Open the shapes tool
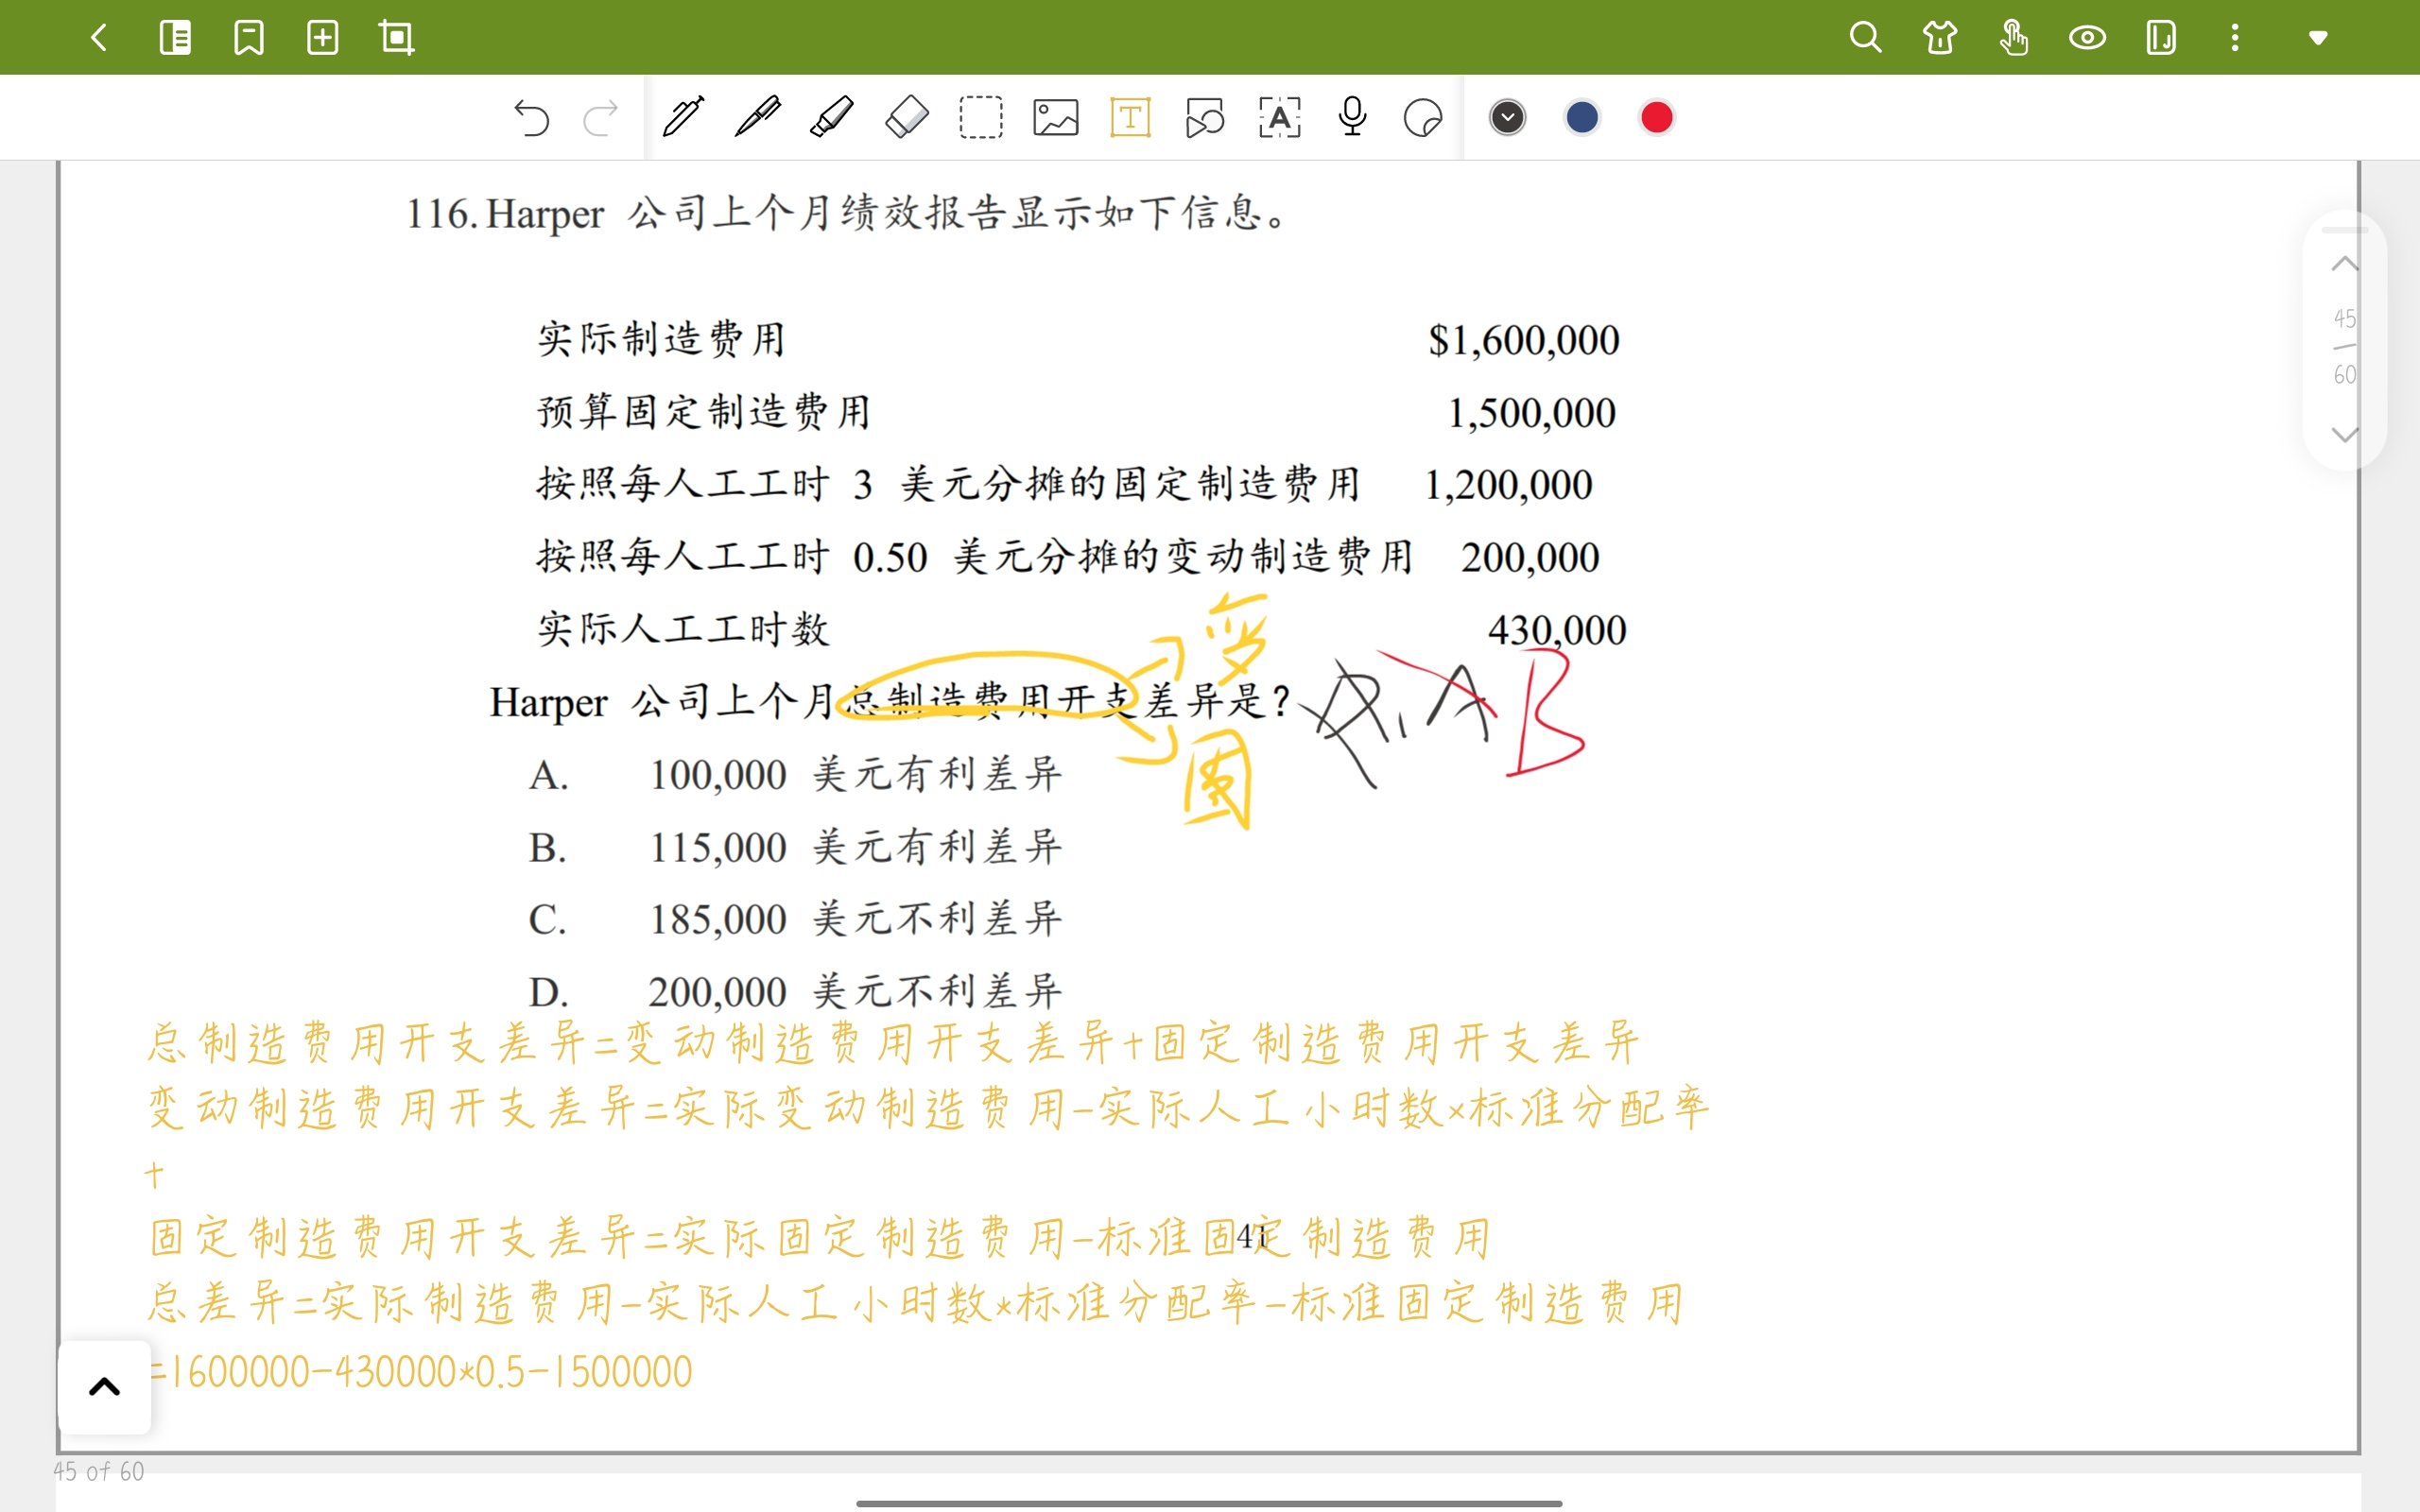This screenshot has width=2420, height=1512. [x=1204, y=117]
